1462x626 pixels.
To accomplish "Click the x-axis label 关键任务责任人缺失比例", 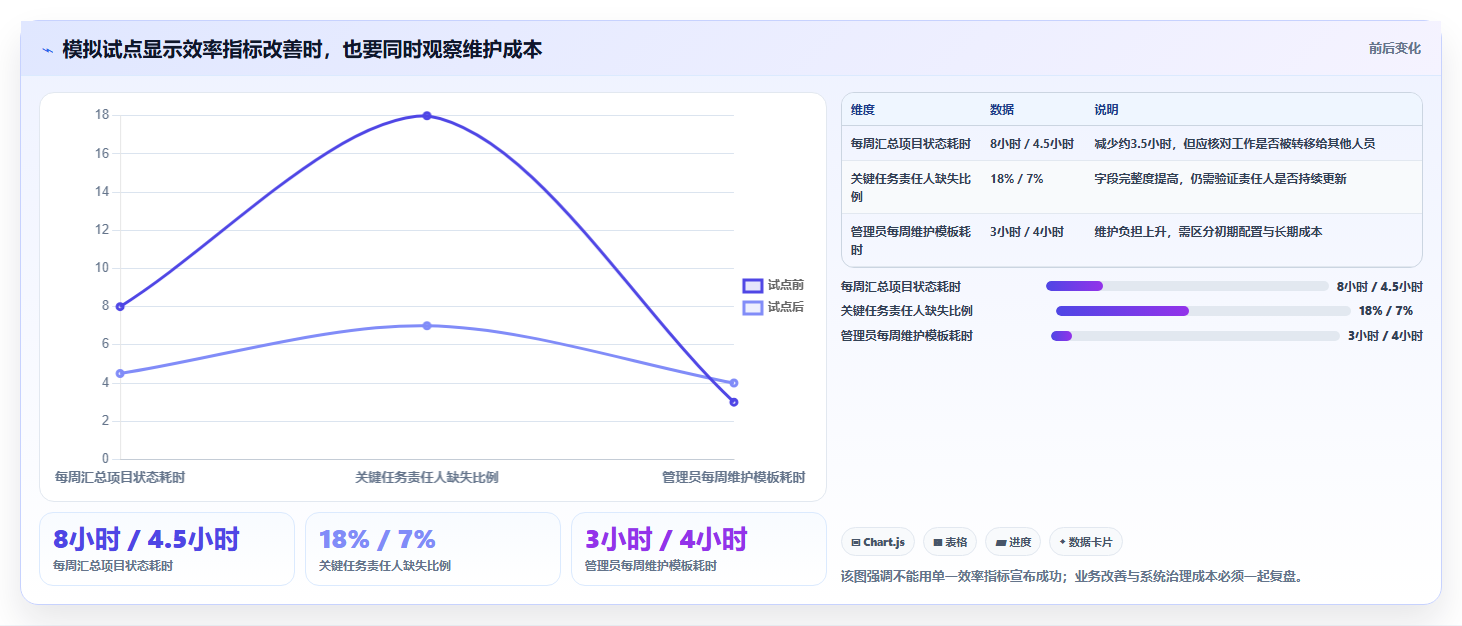I will click(x=427, y=478).
